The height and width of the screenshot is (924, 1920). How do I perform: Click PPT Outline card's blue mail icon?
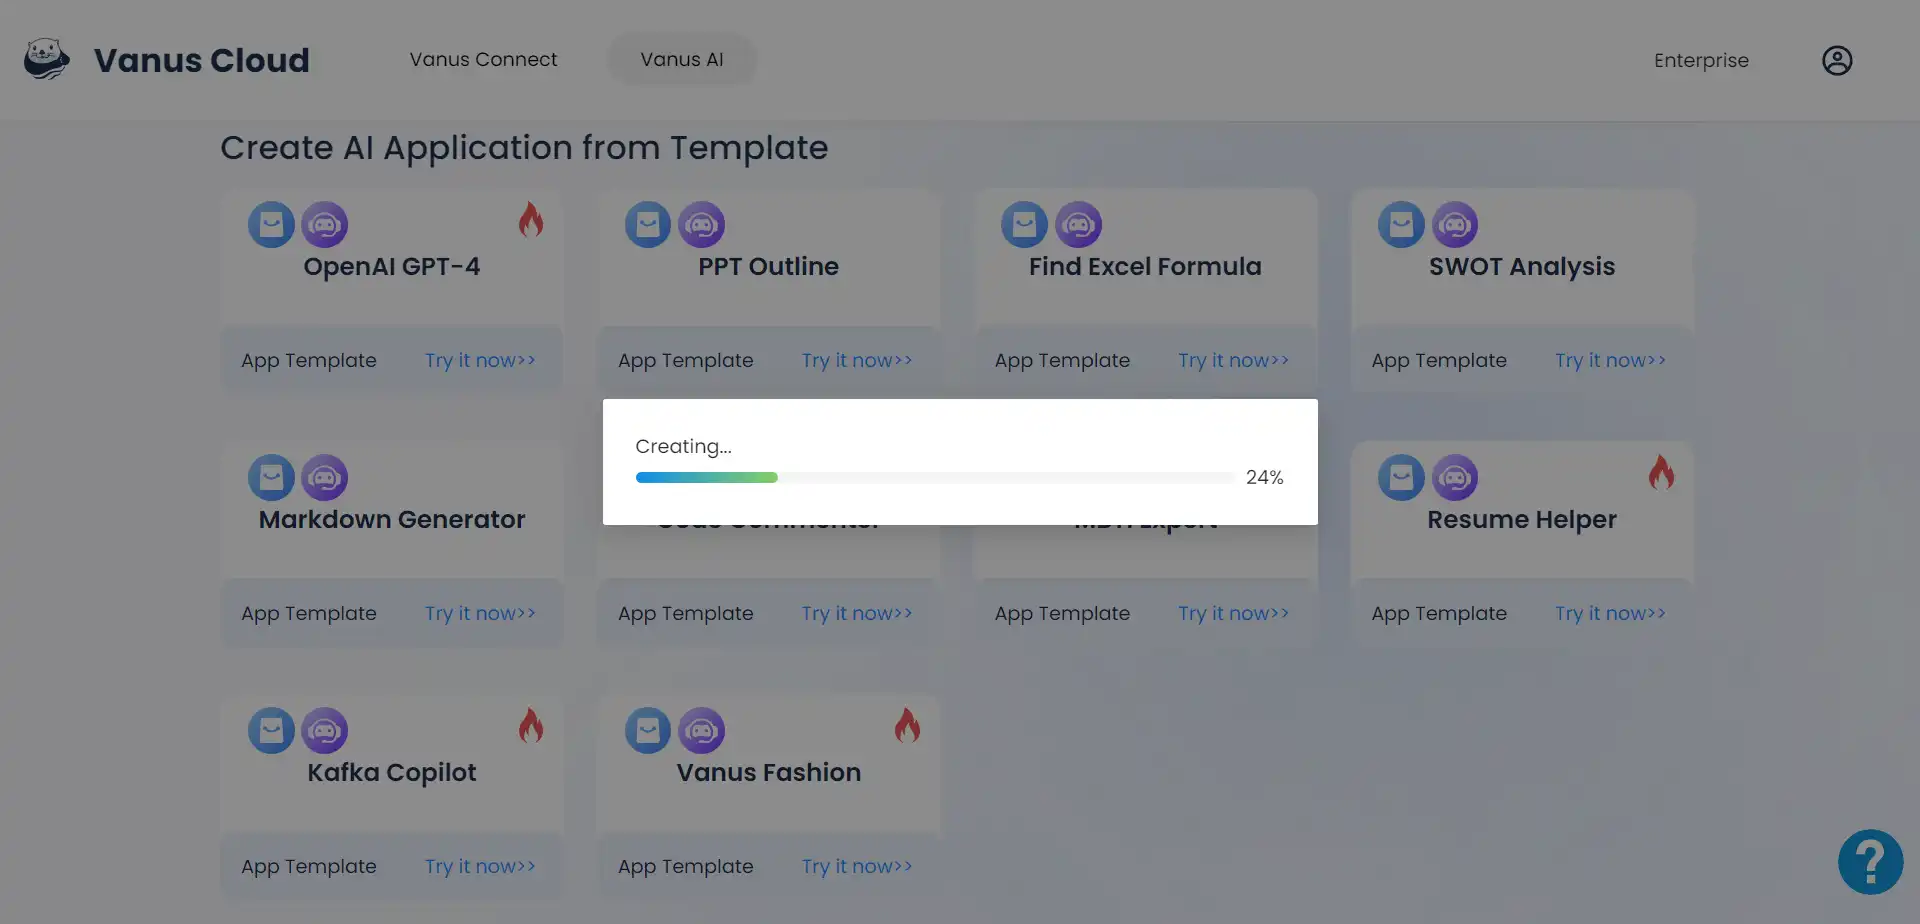point(648,225)
